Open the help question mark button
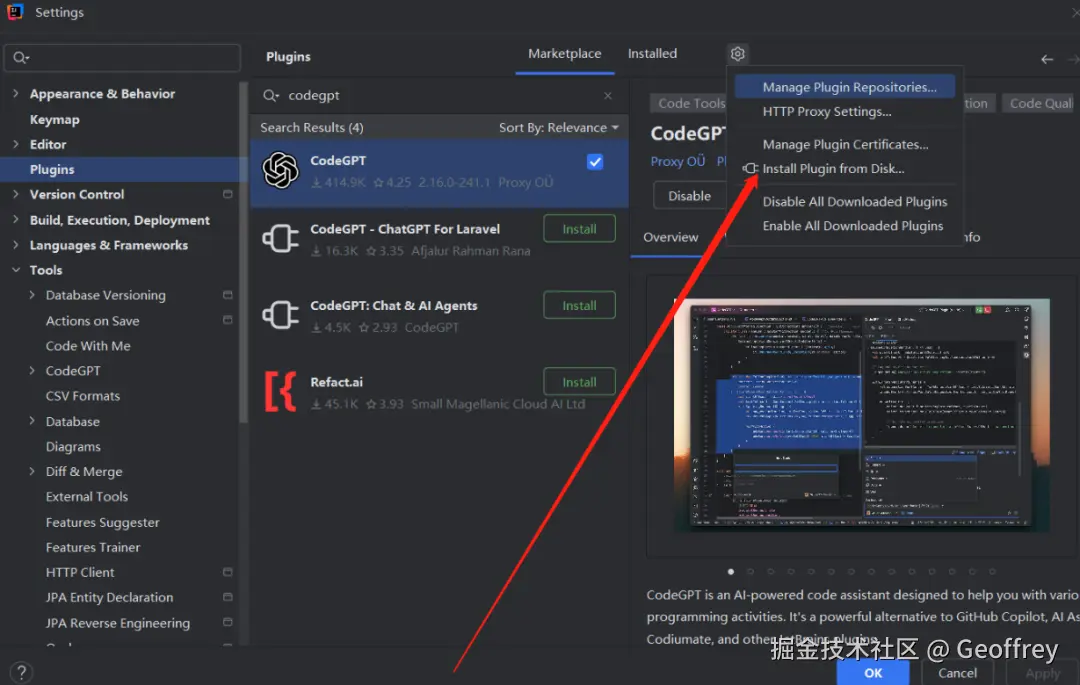This screenshot has height=685, width=1080. pos(21,672)
